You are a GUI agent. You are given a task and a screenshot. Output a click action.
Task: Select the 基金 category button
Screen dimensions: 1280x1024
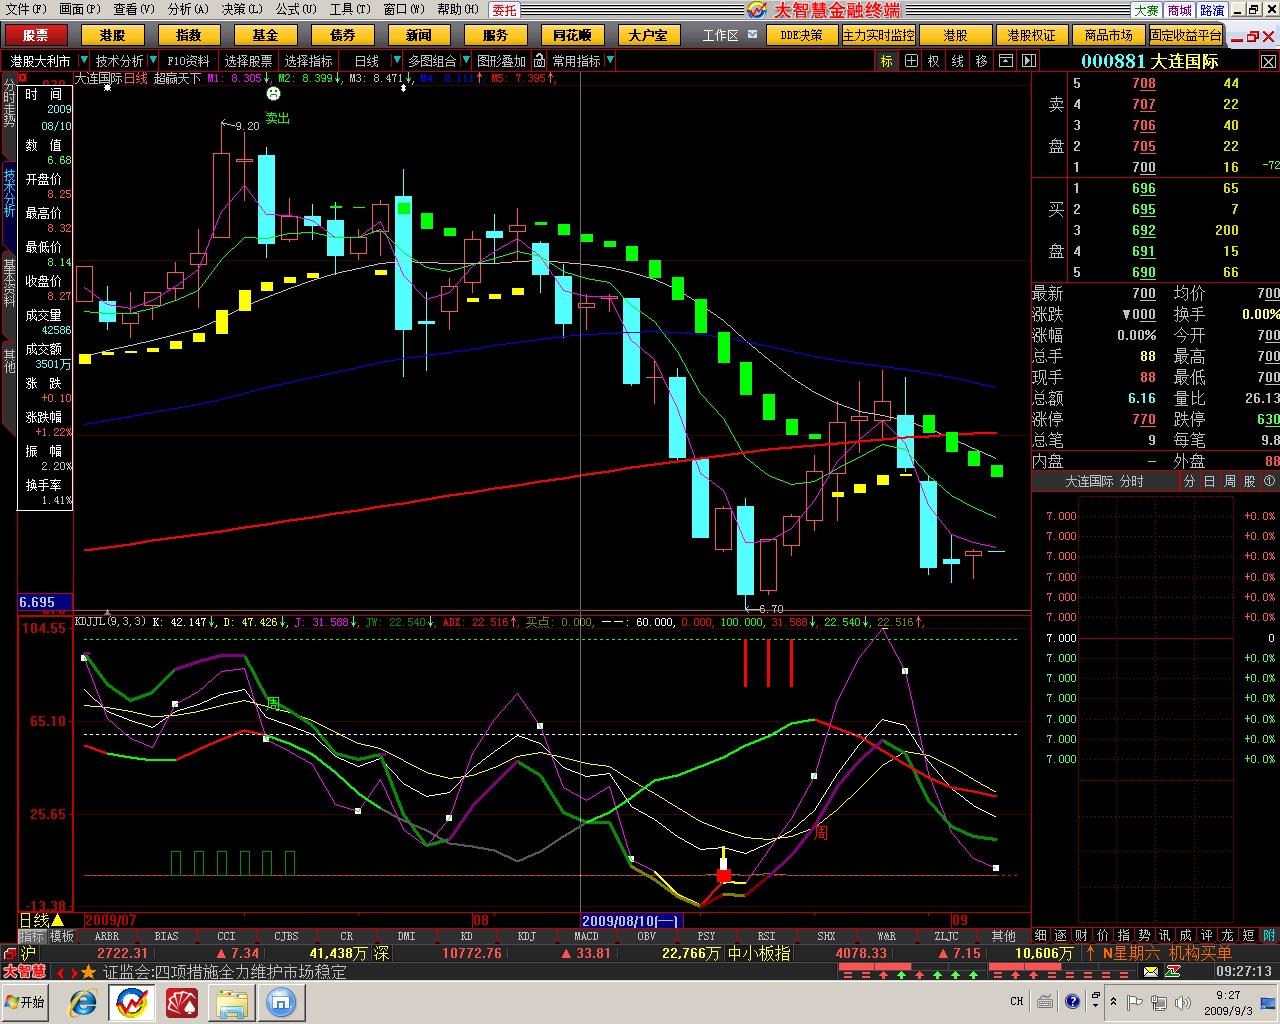point(265,35)
